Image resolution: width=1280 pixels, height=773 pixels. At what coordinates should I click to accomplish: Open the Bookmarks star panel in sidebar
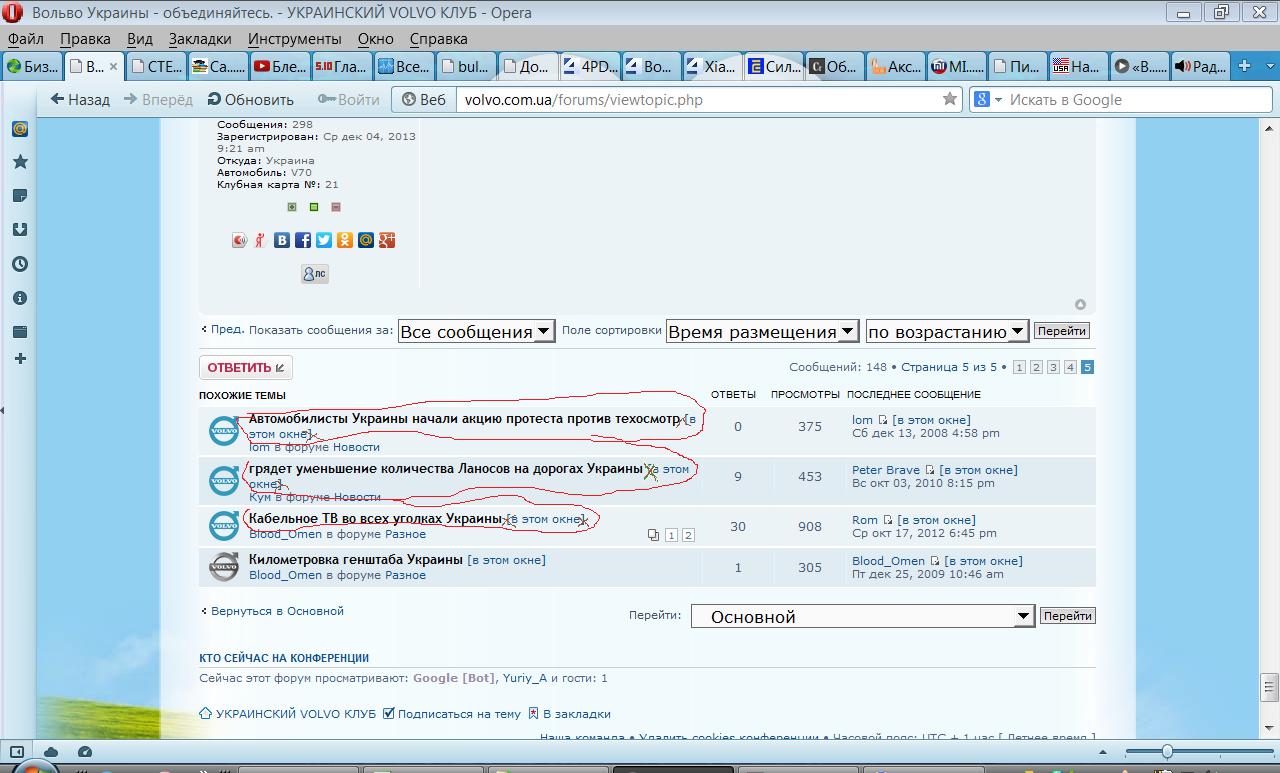click(x=19, y=162)
